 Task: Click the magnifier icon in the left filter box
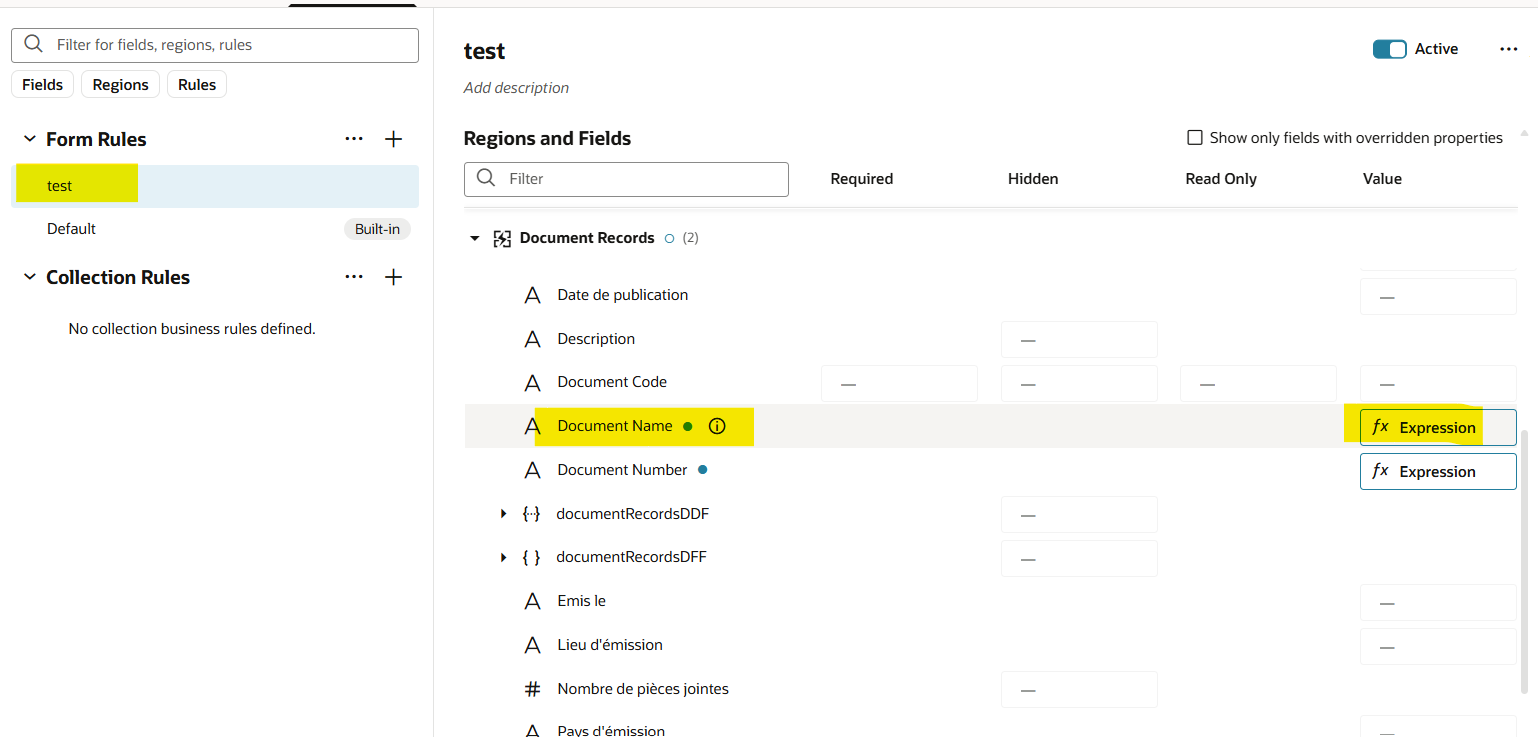point(33,44)
